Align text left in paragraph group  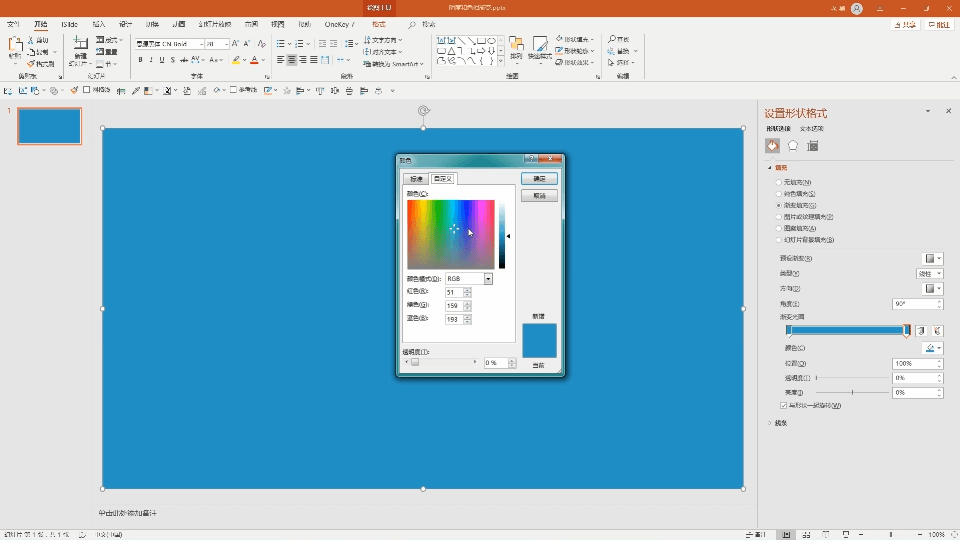coord(280,60)
